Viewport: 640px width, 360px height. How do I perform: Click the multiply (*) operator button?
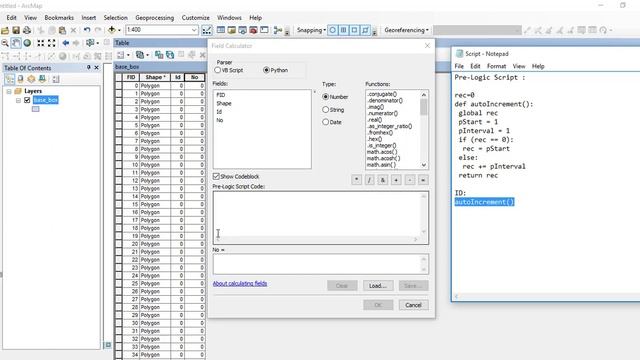[356, 180]
